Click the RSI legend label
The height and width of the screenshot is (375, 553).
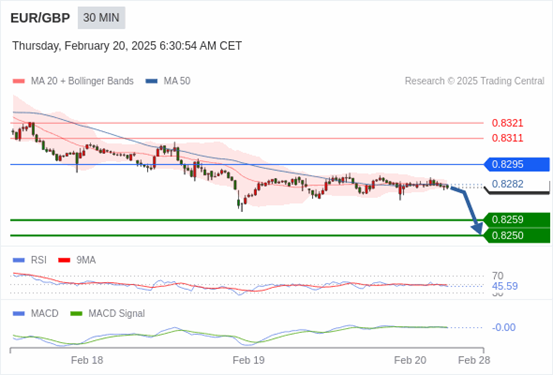tap(39, 260)
